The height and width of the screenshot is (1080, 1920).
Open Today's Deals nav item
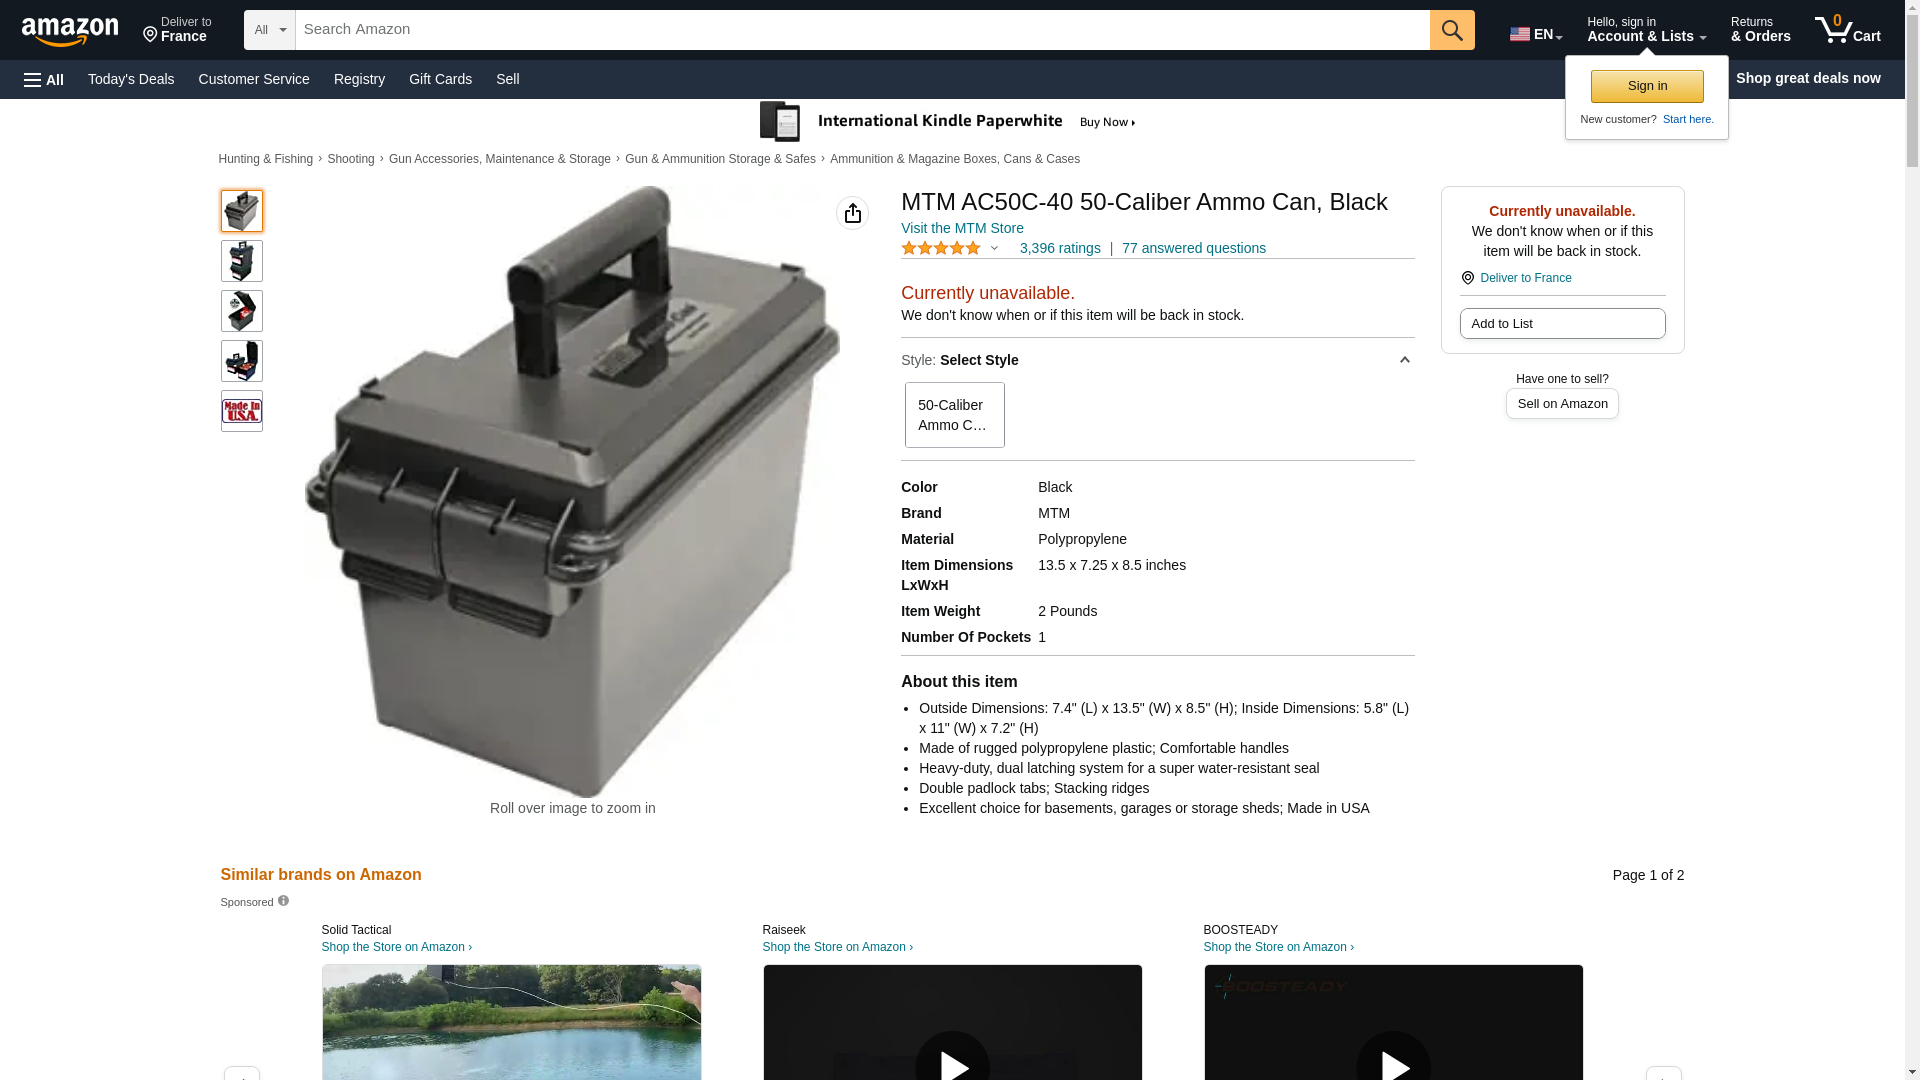coord(131,79)
